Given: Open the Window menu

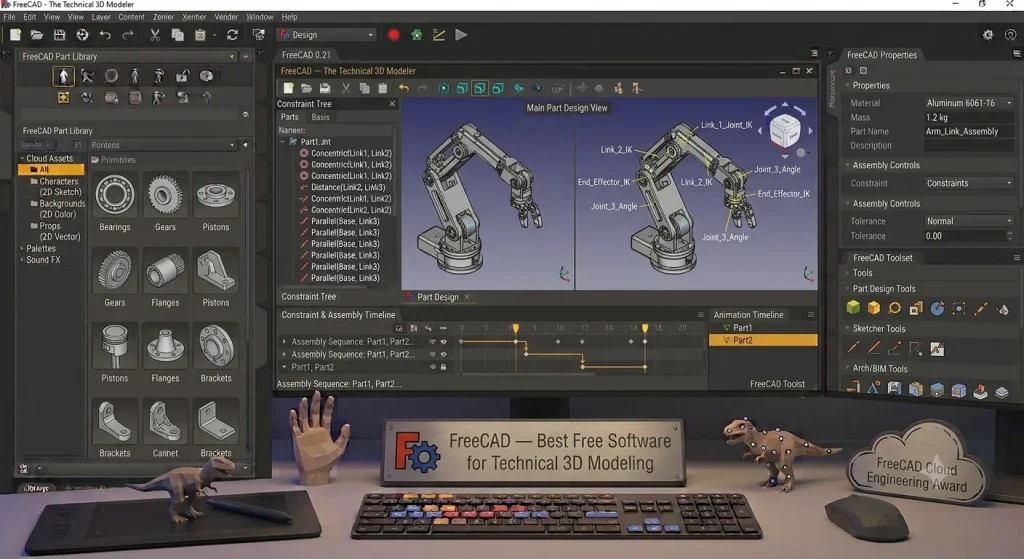Looking at the screenshot, I should [260, 17].
